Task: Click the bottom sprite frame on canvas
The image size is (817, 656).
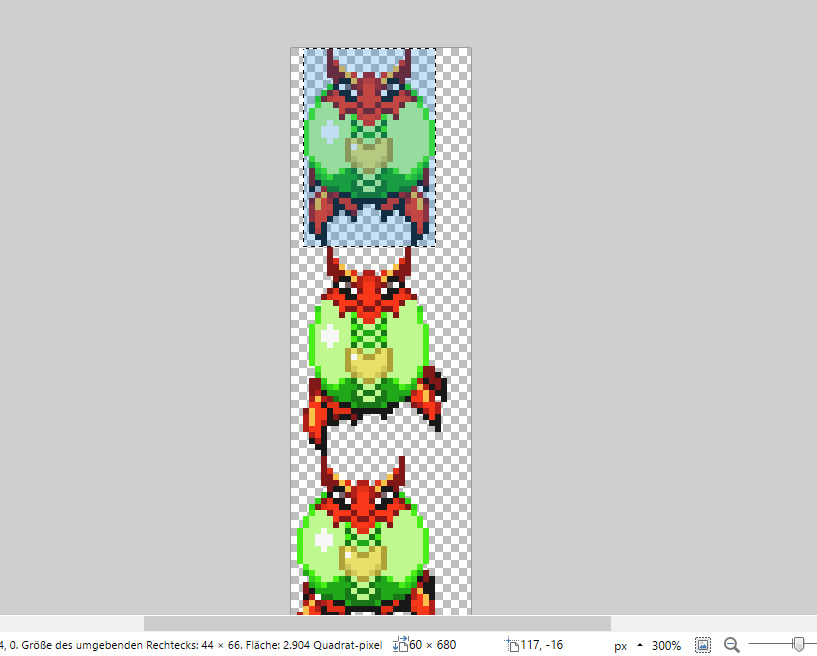Action: pyautogui.click(x=366, y=536)
